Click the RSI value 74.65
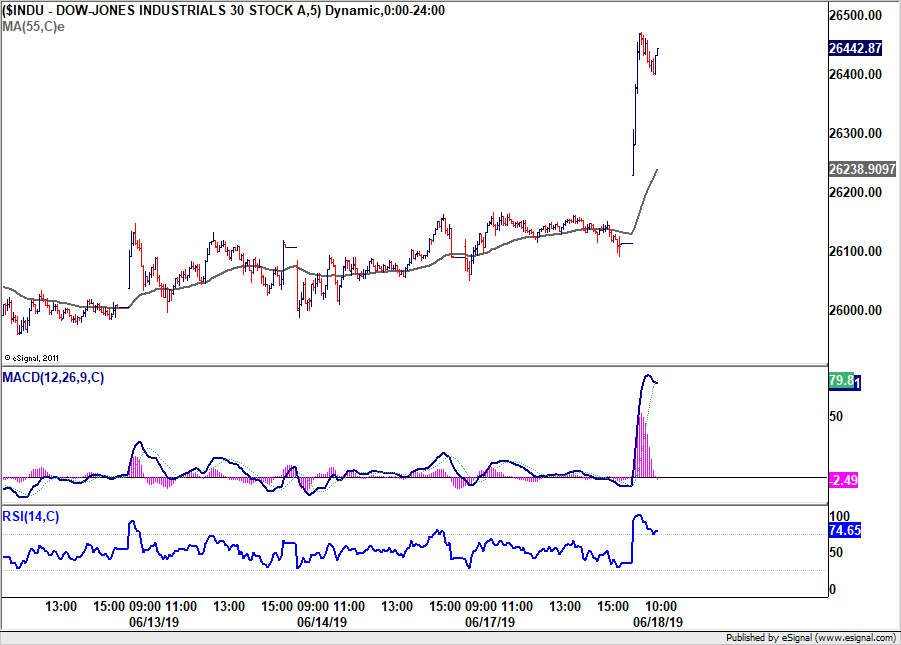The height and width of the screenshot is (645, 901). coord(845,530)
